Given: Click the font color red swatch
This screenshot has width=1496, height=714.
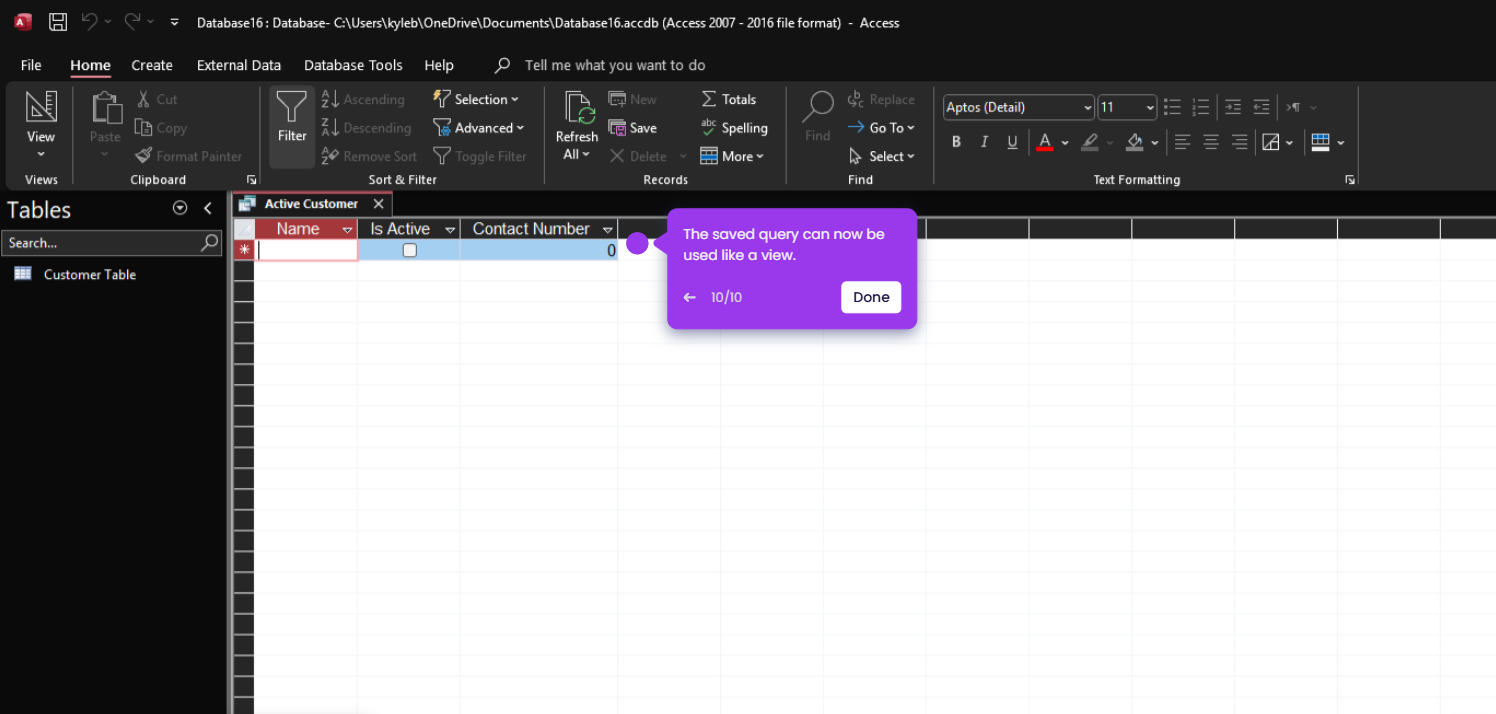Looking at the screenshot, I should [x=1045, y=142].
